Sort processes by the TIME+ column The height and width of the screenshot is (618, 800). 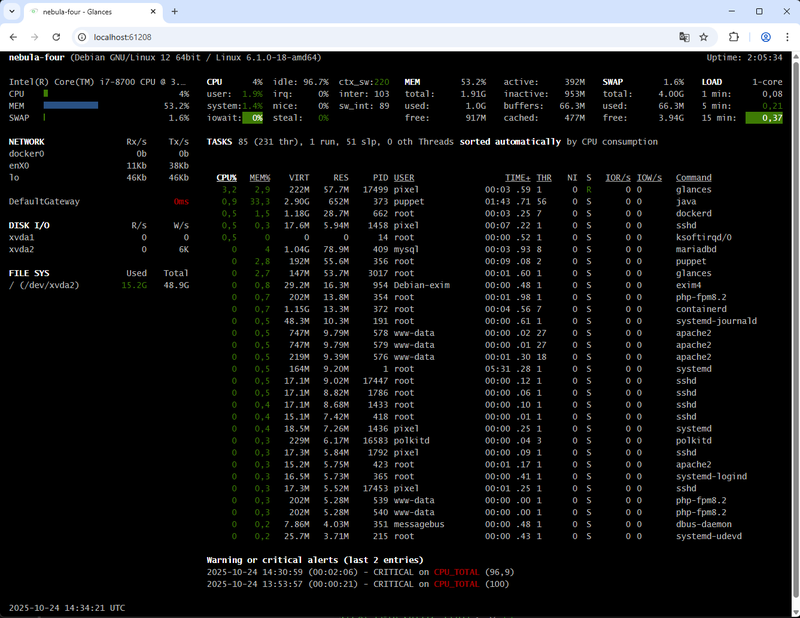tap(518, 177)
